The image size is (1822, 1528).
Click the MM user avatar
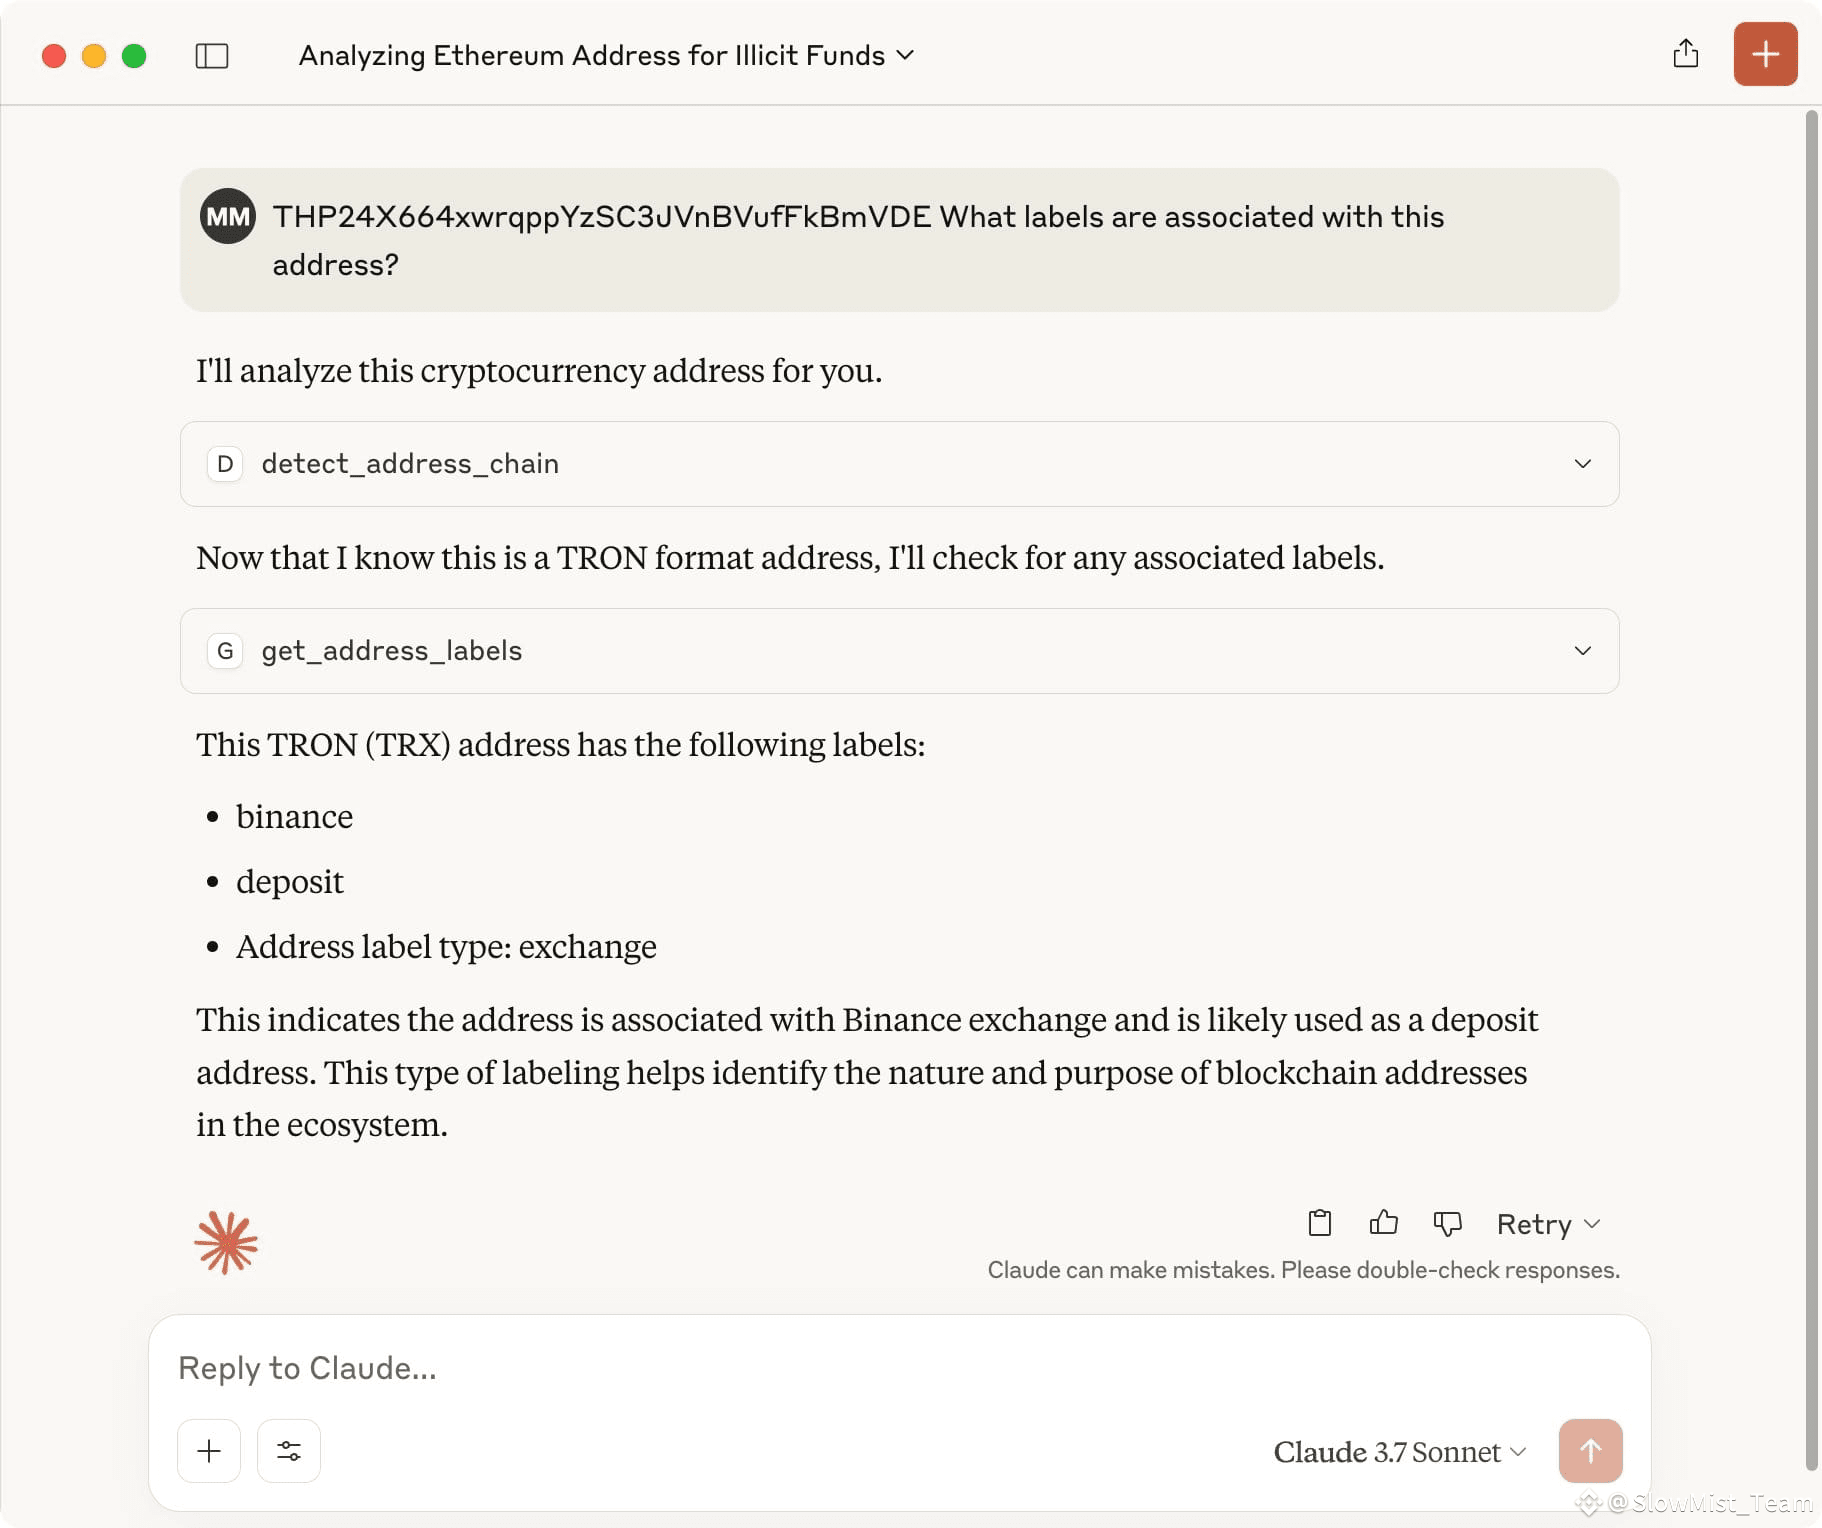(x=228, y=216)
